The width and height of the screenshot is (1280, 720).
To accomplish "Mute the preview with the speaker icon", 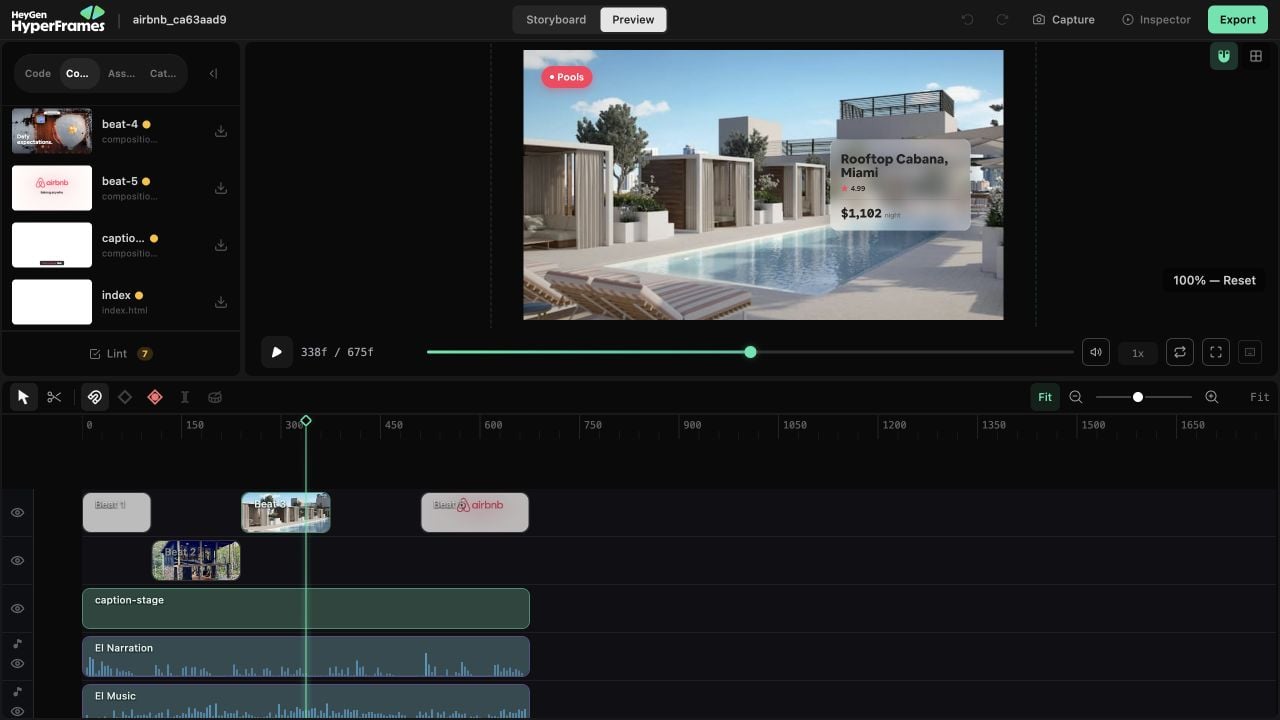I will (x=1096, y=352).
